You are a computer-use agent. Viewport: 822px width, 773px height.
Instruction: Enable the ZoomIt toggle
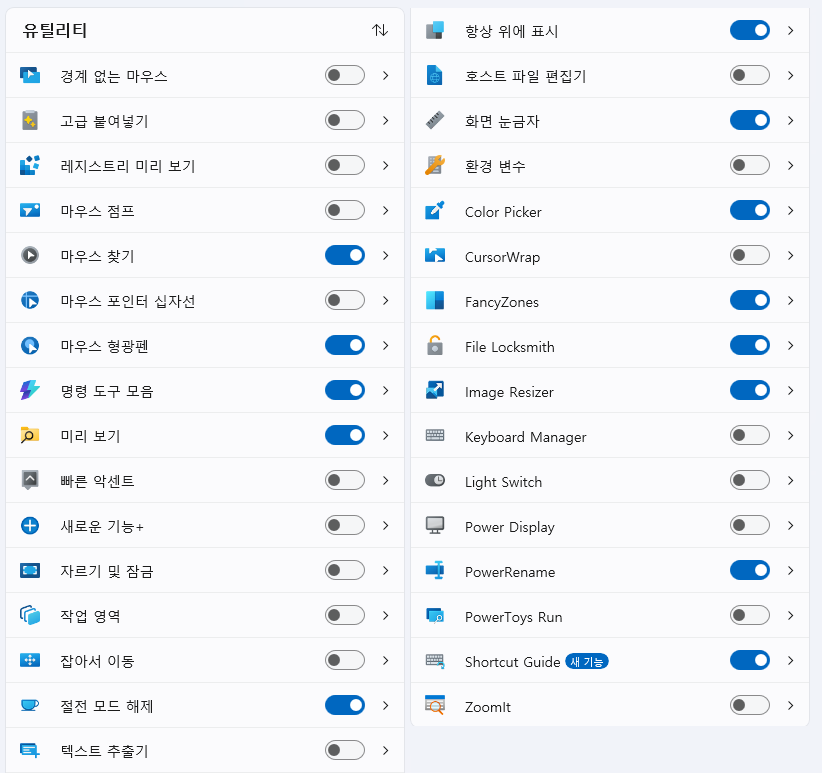click(750, 705)
